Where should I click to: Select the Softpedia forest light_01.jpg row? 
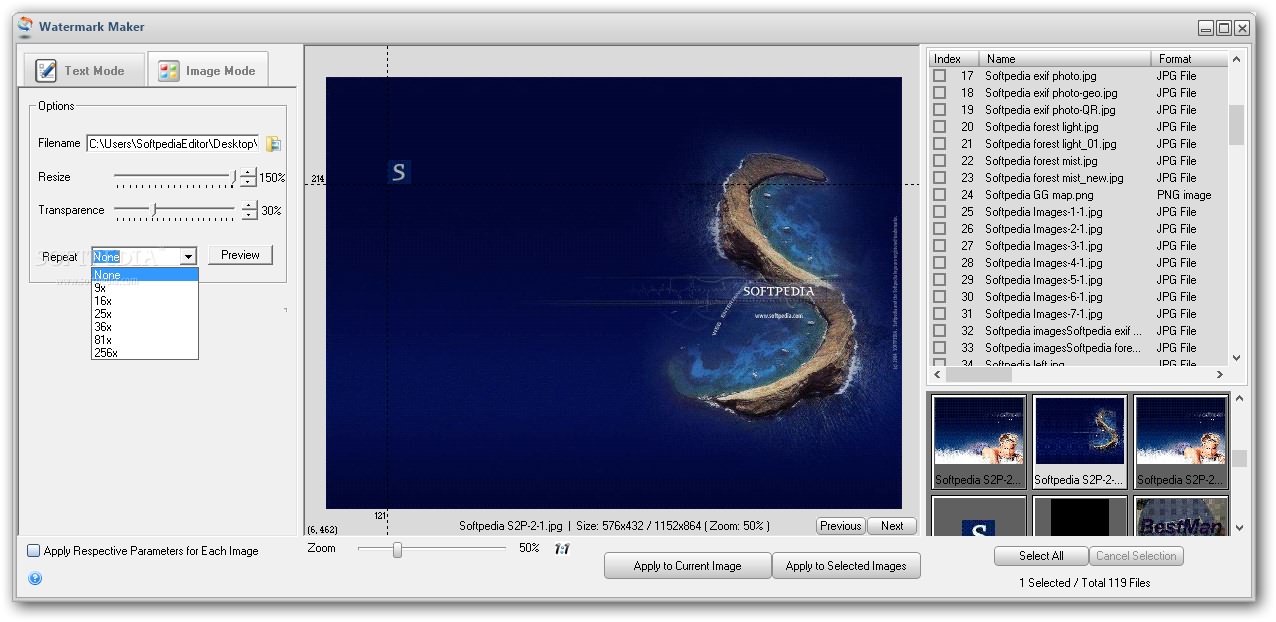1078,144
